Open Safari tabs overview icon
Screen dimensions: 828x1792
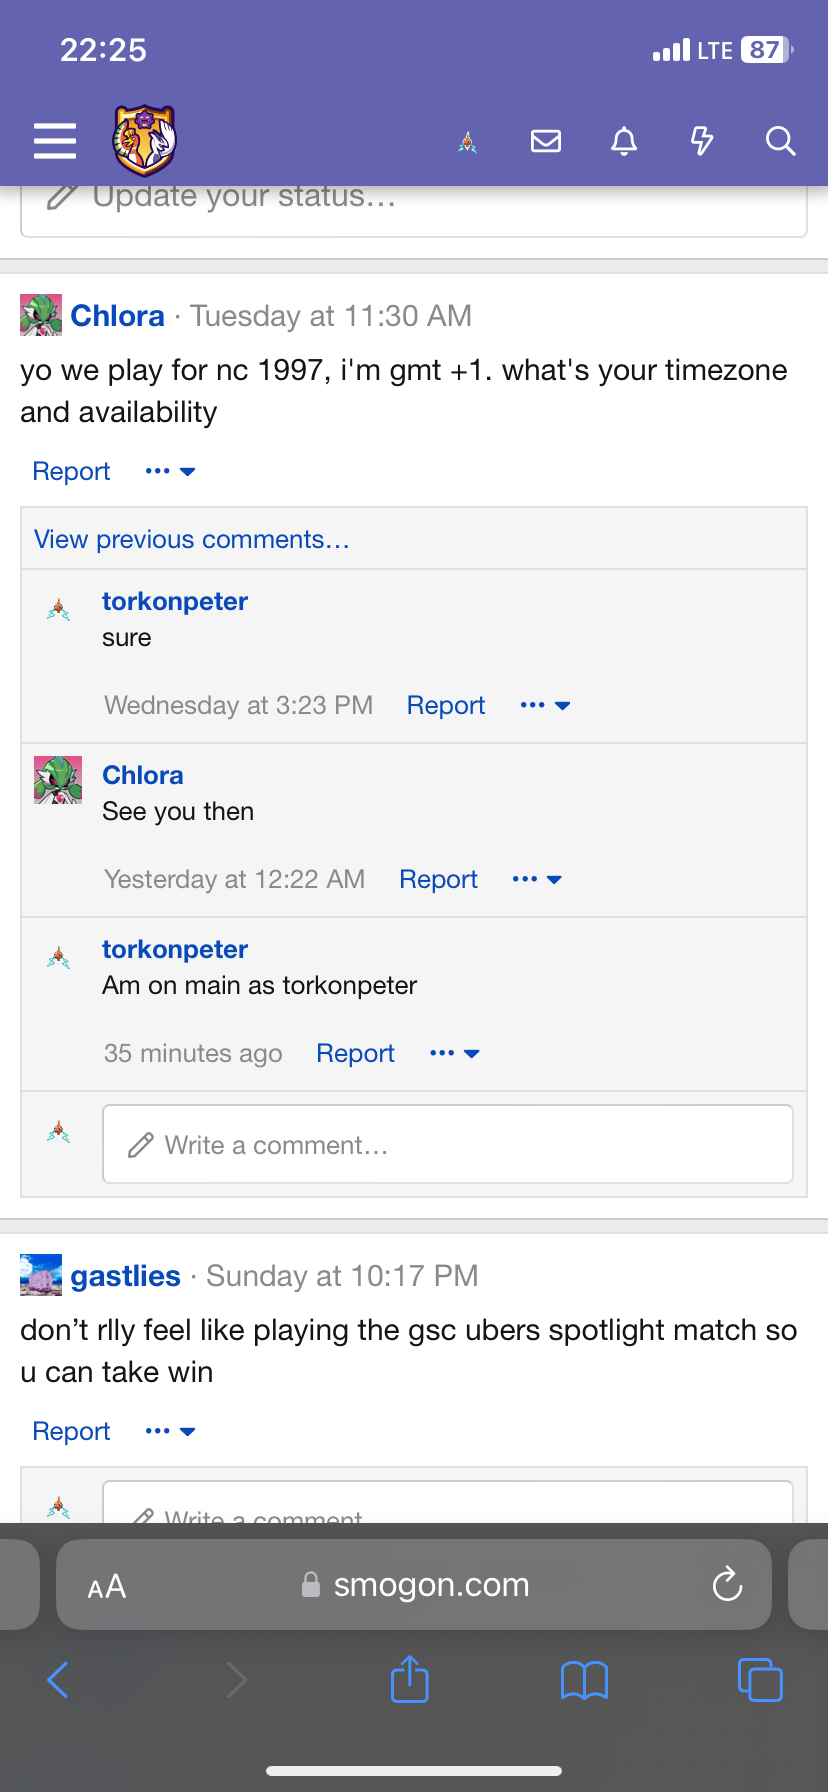coord(760,1679)
